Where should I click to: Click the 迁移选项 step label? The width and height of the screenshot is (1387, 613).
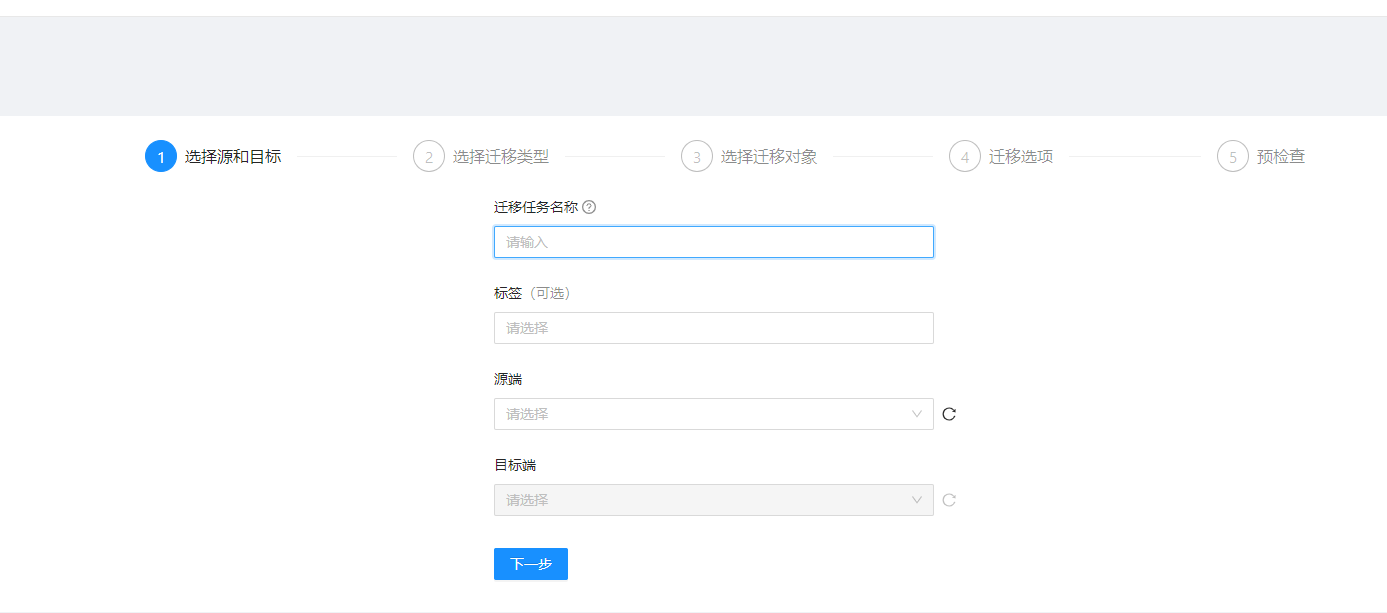click(1021, 157)
